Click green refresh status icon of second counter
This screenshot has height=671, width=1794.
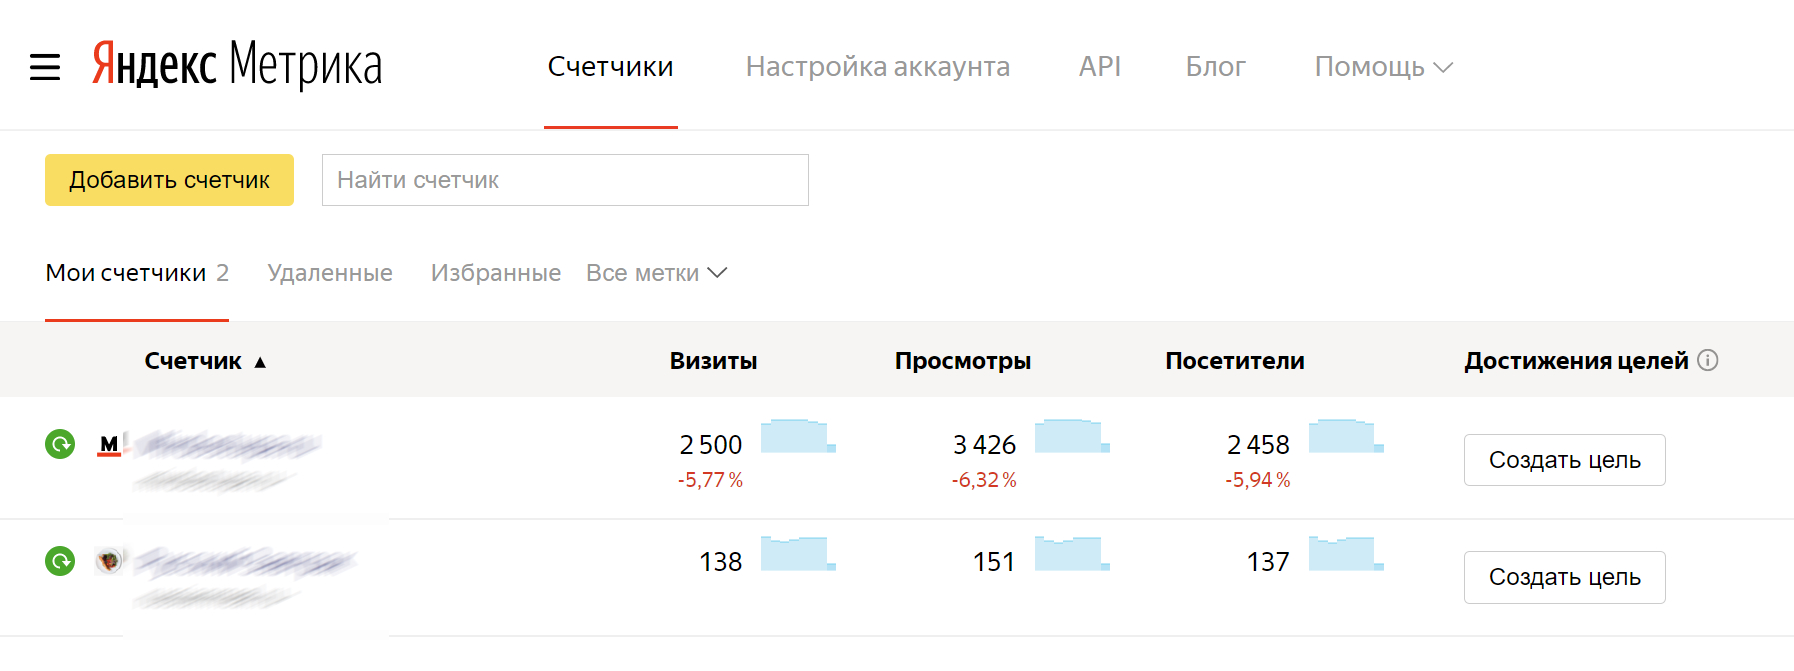[x=60, y=561]
